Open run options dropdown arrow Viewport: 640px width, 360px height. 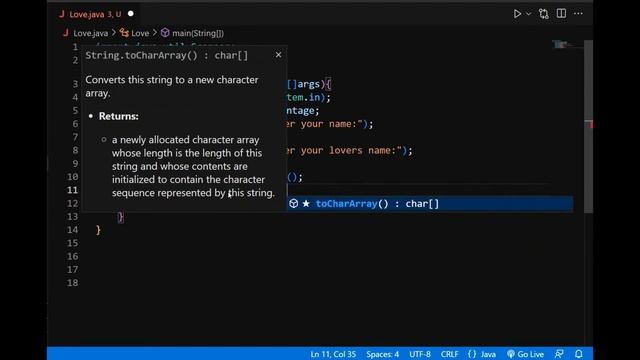[x=529, y=14]
